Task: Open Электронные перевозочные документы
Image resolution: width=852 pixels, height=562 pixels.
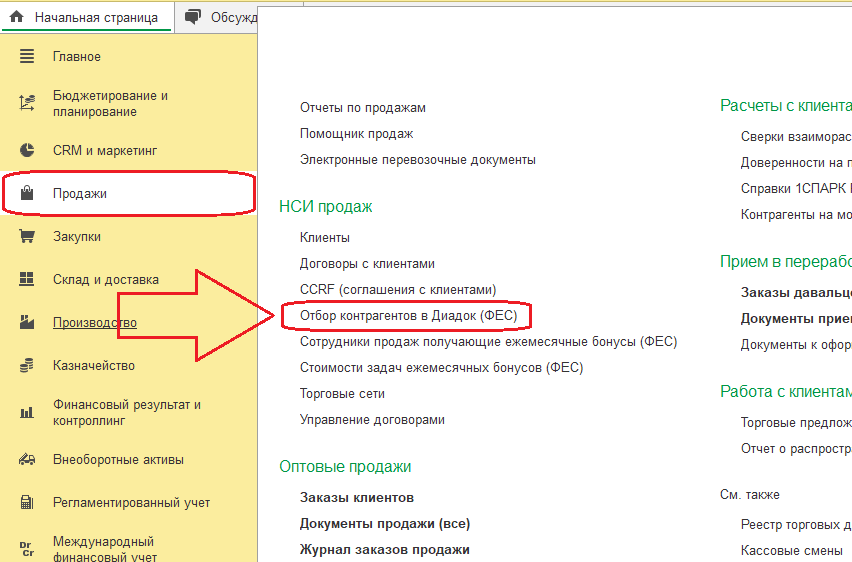Action: [x=417, y=160]
